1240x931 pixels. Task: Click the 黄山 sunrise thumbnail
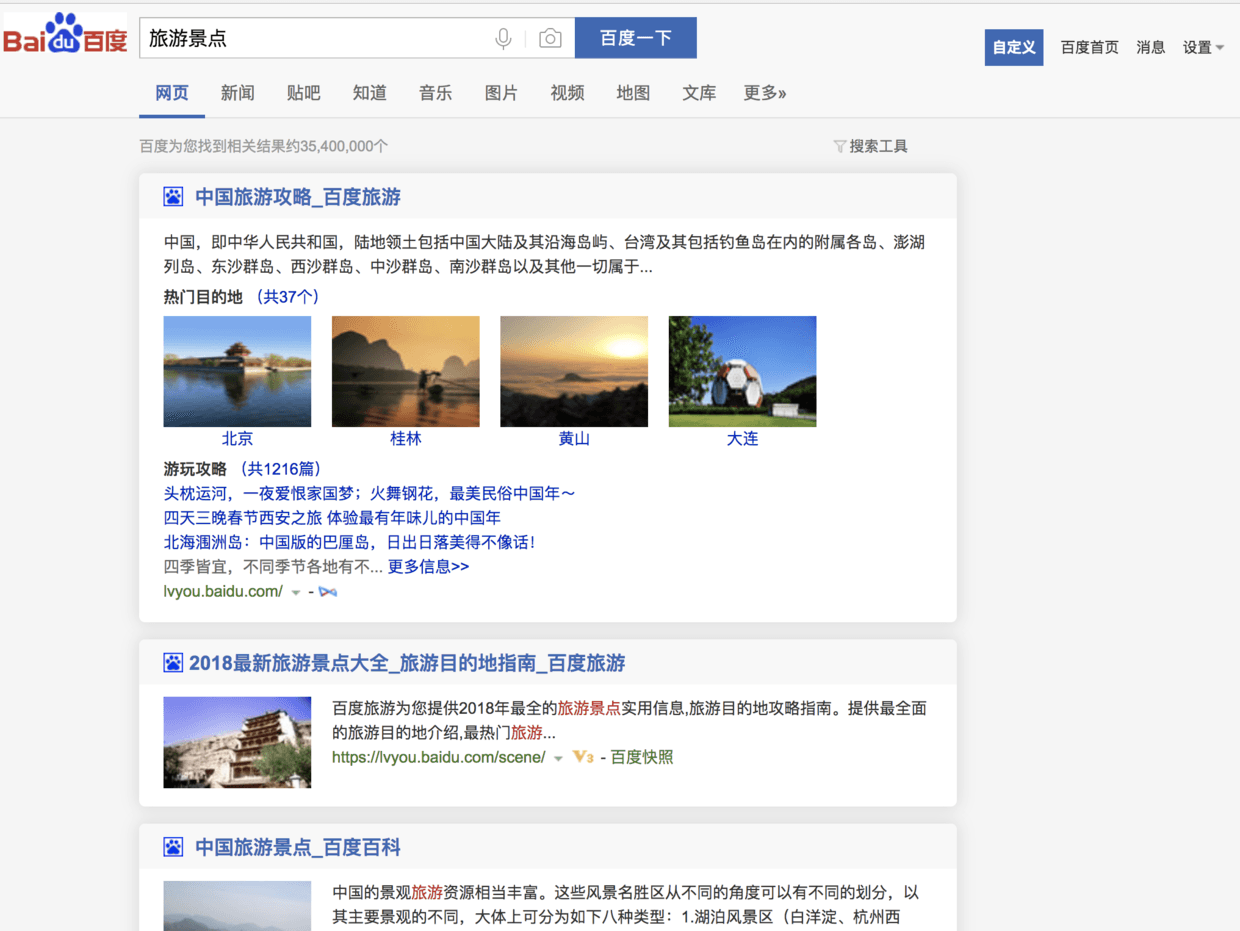pyautogui.click(x=574, y=372)
